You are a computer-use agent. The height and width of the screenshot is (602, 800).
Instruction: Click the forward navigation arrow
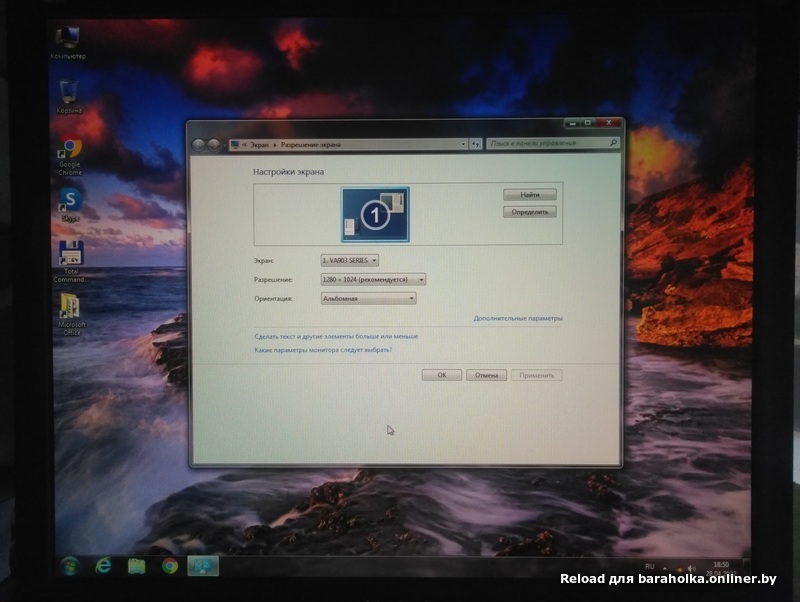214,145
